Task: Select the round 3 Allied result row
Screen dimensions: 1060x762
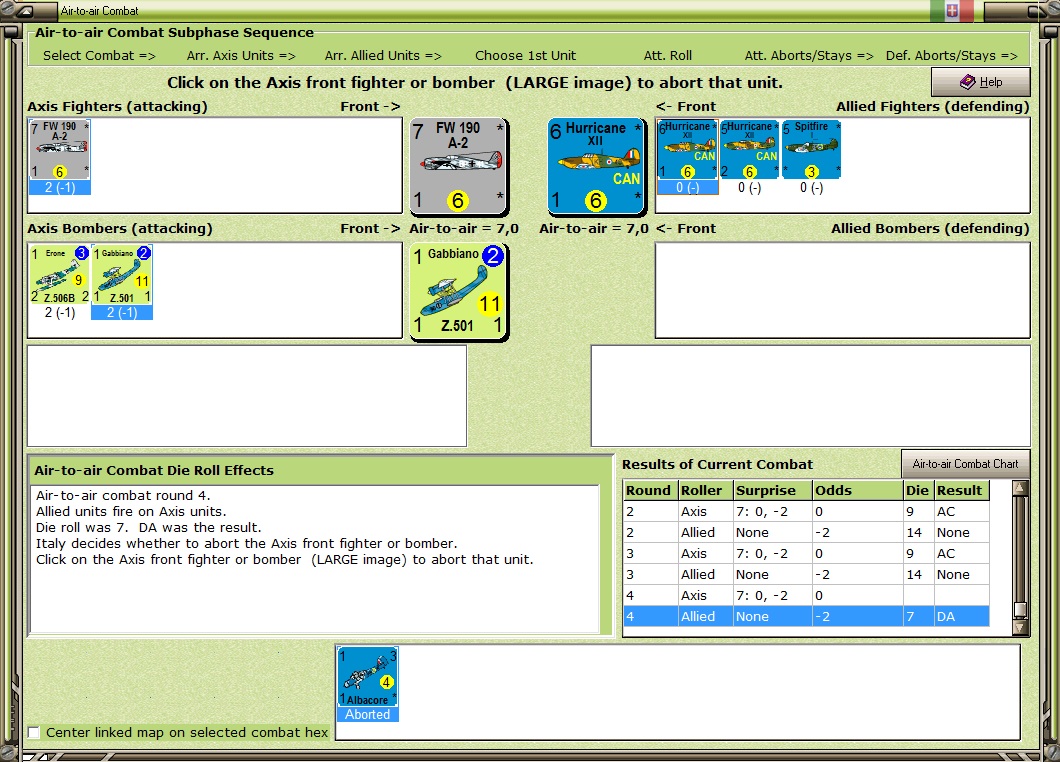Action: point(806,574)
